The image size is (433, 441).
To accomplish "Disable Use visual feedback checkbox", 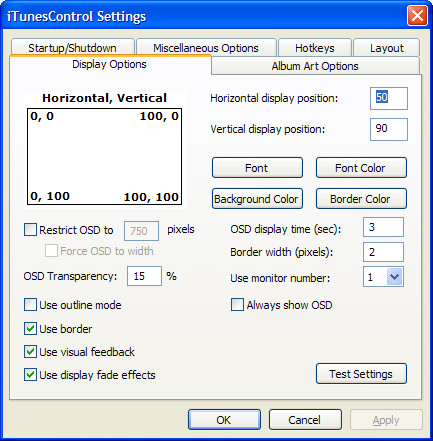I will (30, 352).
